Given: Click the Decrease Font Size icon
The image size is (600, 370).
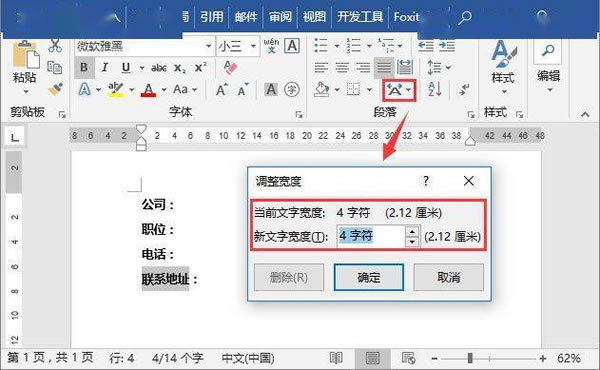Looking at the screenshot, I should click(x=242, y=90).
